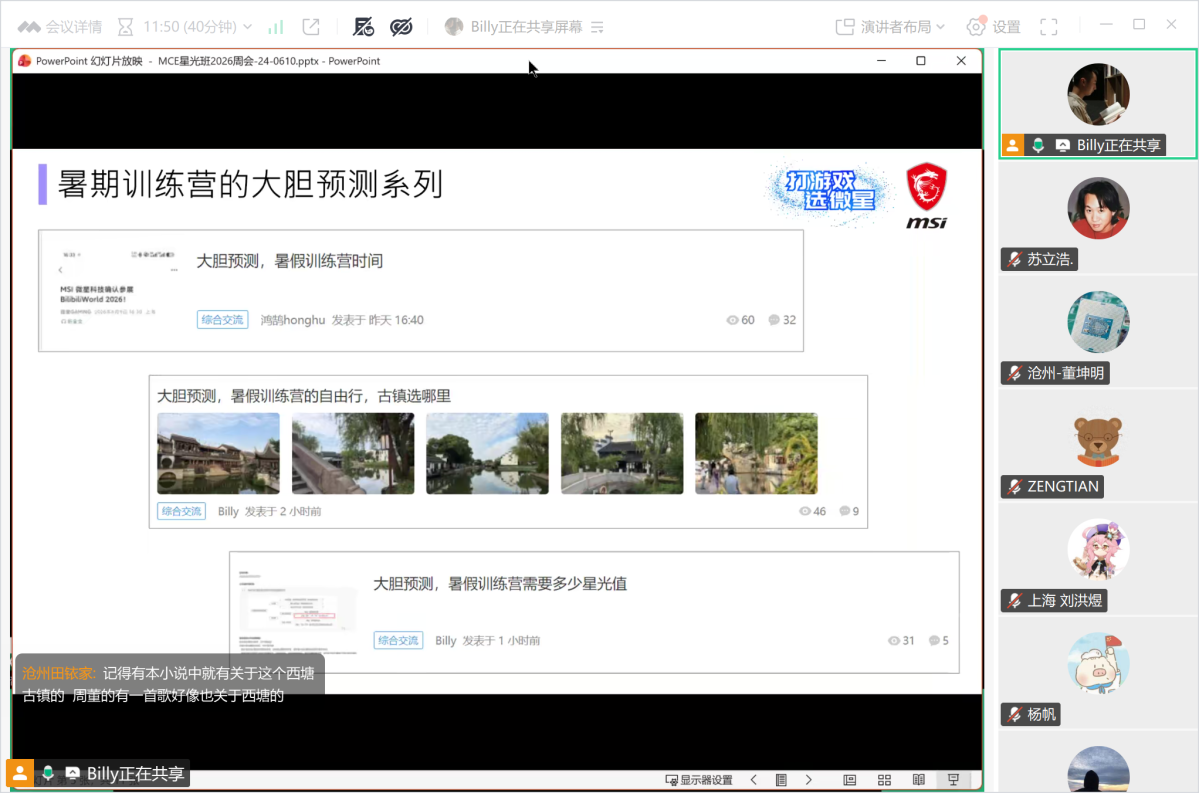
Task: Toggle the hide-view eye icon
Action: [401, 27]
